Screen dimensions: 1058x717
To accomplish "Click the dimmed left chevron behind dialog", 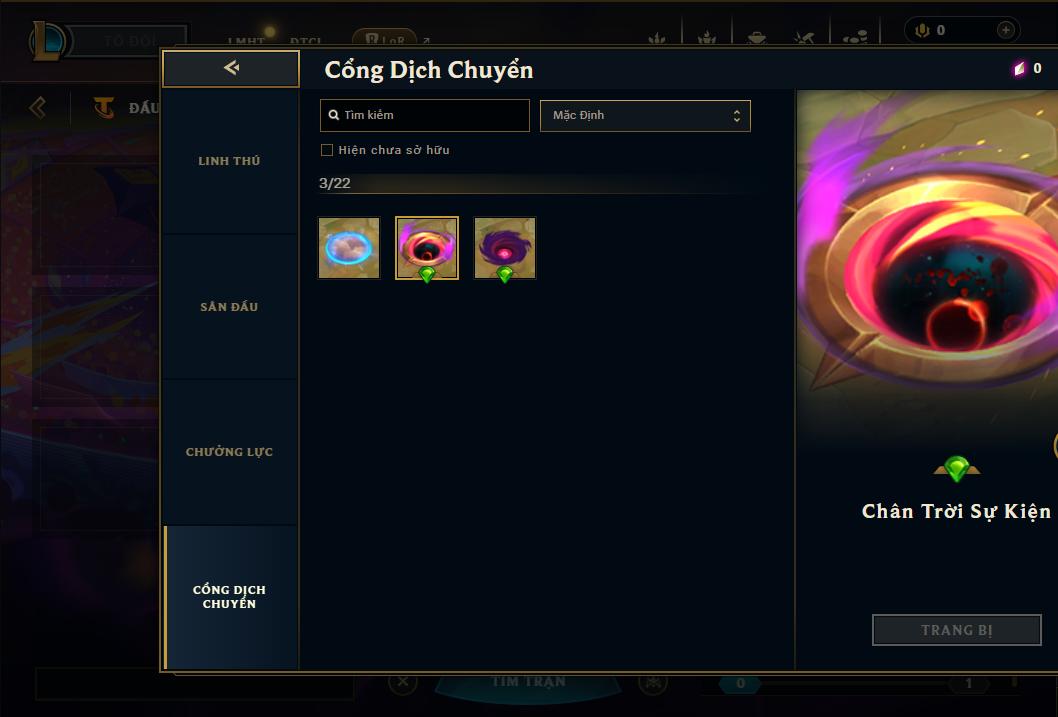I will (38, 107).
